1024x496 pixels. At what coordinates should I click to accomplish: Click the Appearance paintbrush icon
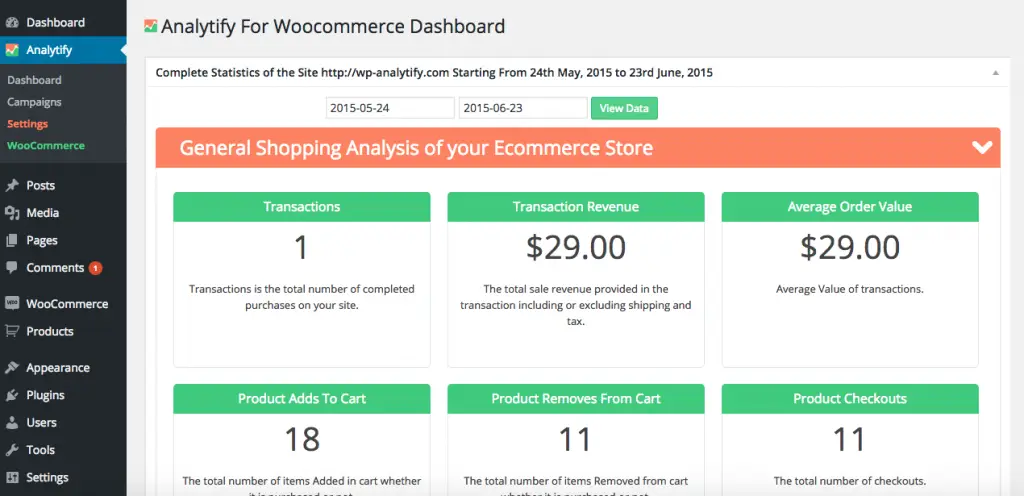[12, 367]
